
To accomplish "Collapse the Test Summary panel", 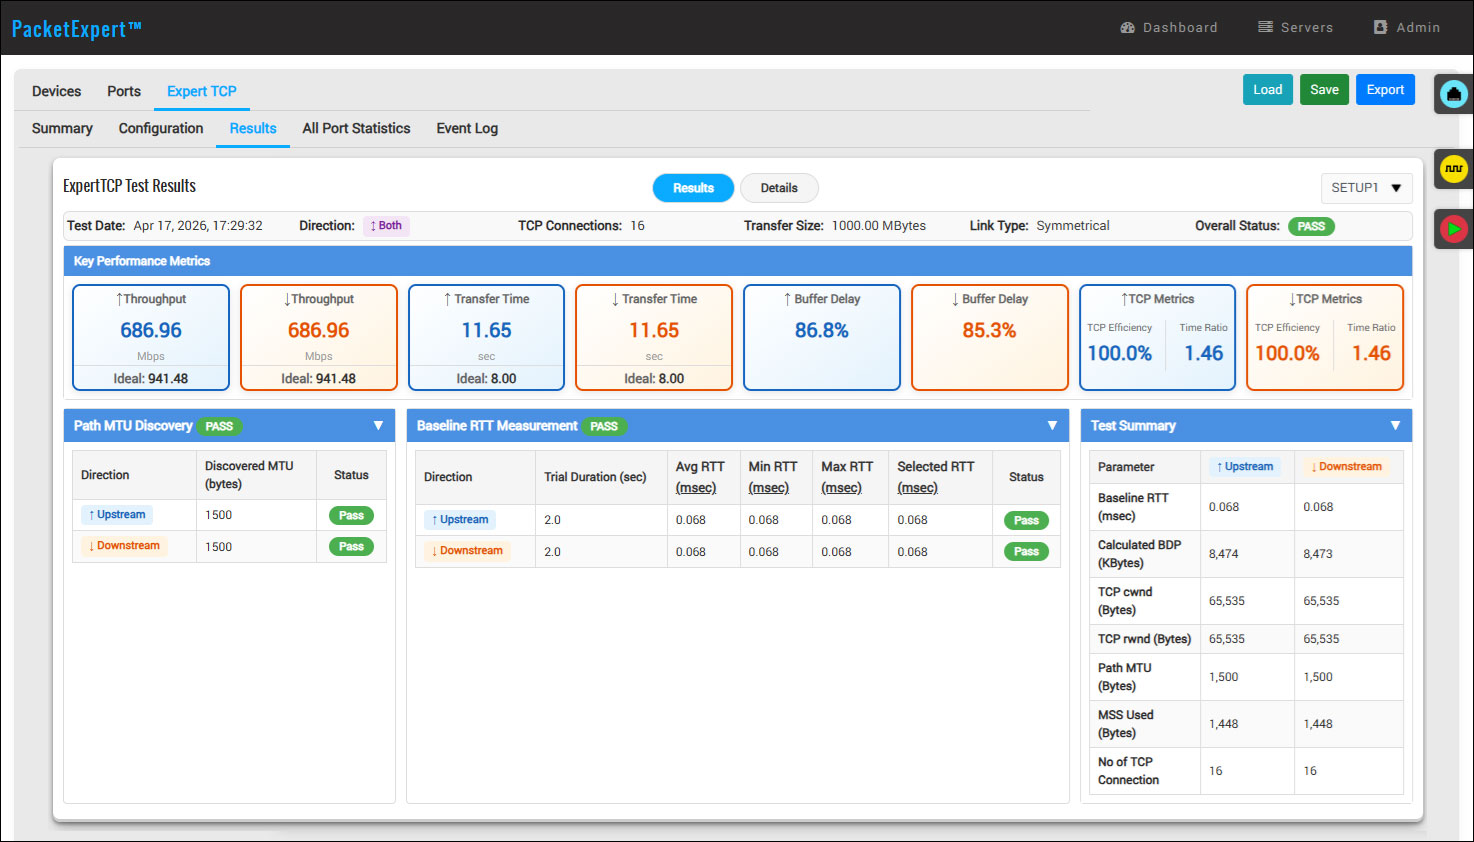I will pyautogui.click(x=1395, y=426).
